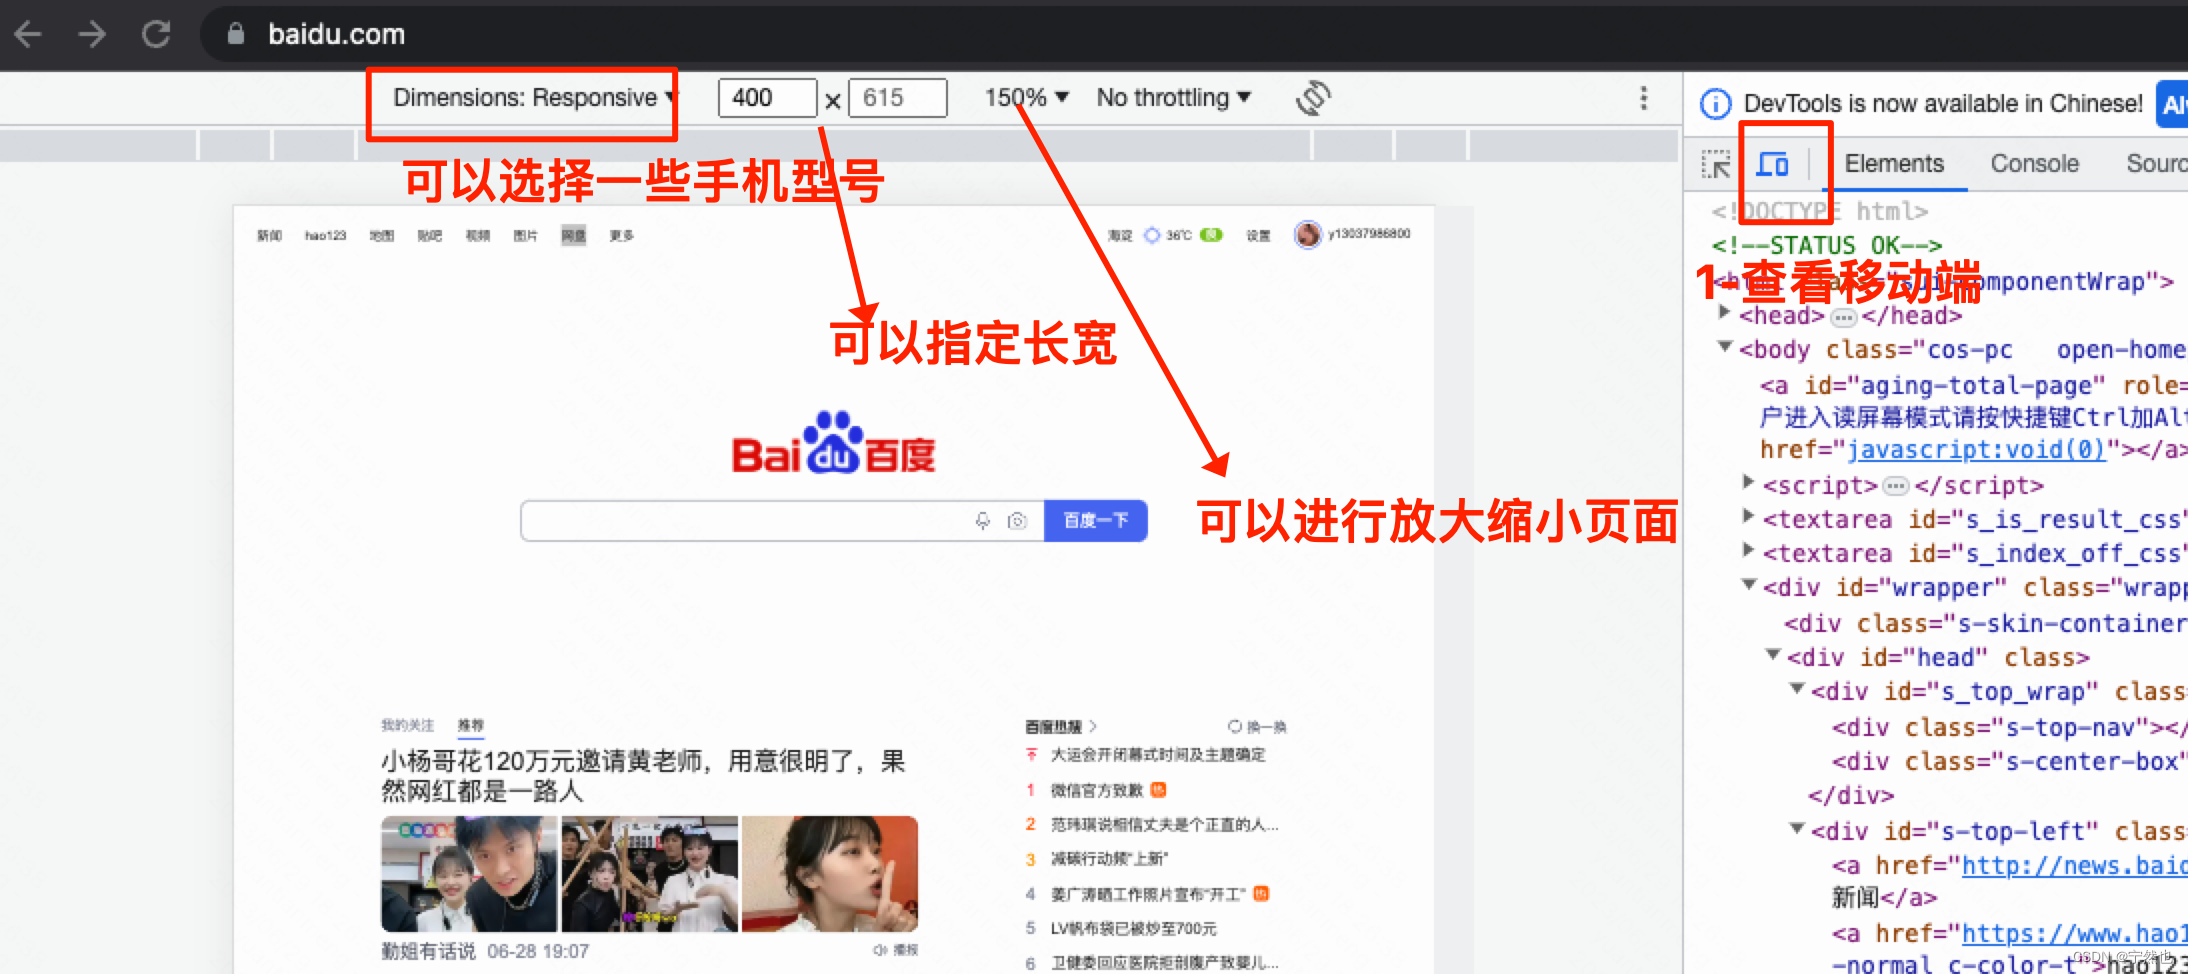Select the 推荐 feed tab
The width and height of the screenshot is (2188, 974).
coord(470,725)
